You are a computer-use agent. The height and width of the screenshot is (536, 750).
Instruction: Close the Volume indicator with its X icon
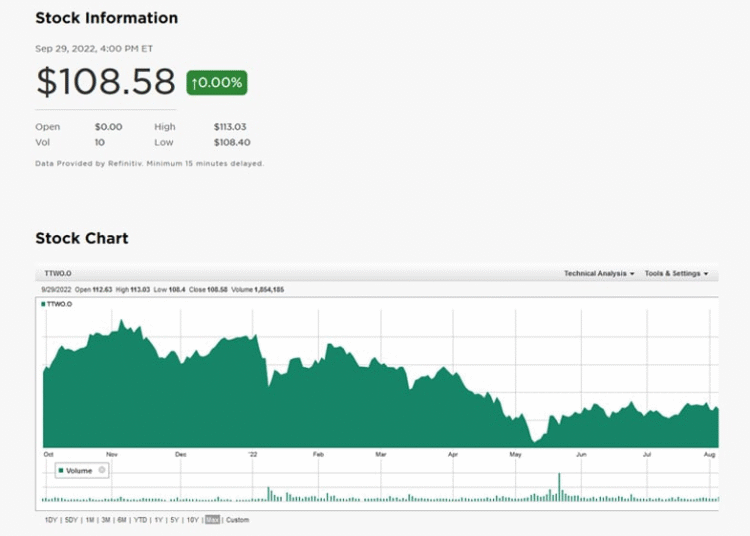102,470
